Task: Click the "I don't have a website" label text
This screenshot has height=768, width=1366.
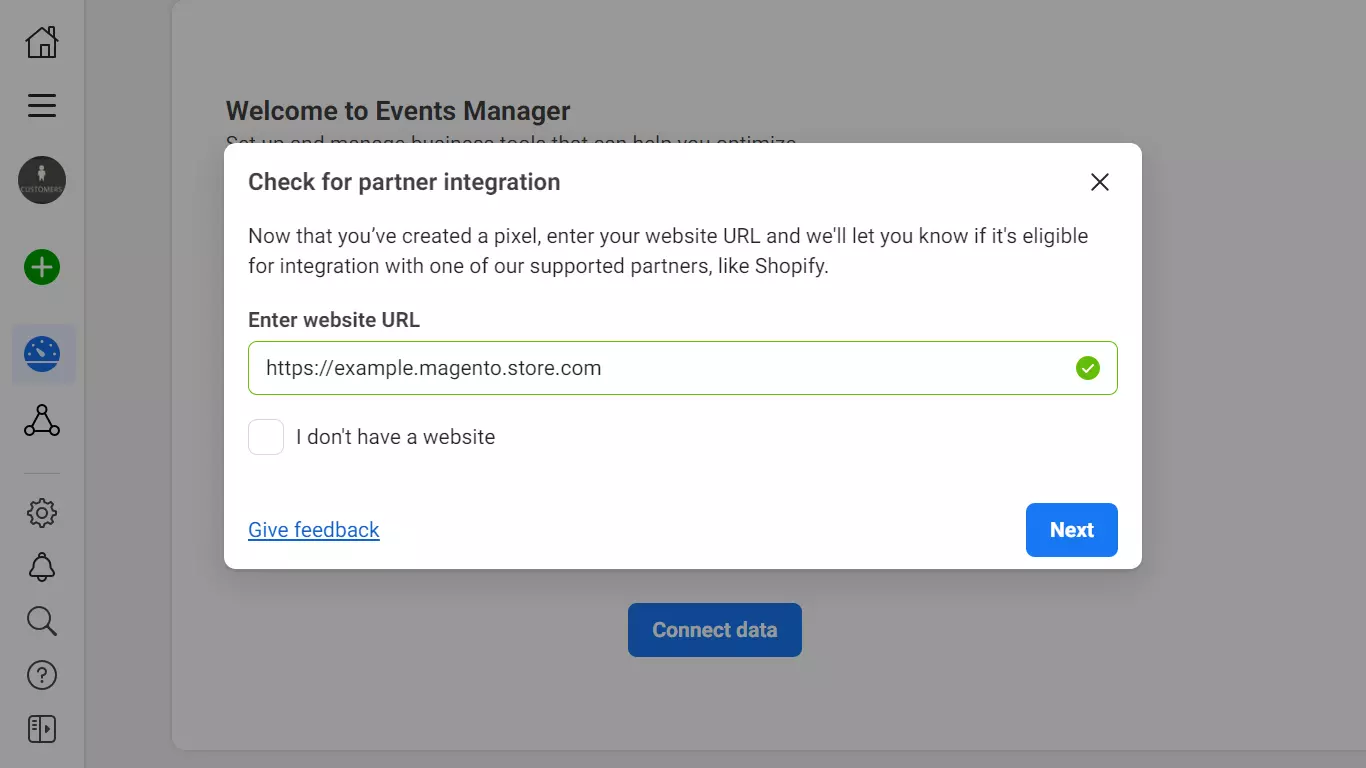Action: point(395,437)
